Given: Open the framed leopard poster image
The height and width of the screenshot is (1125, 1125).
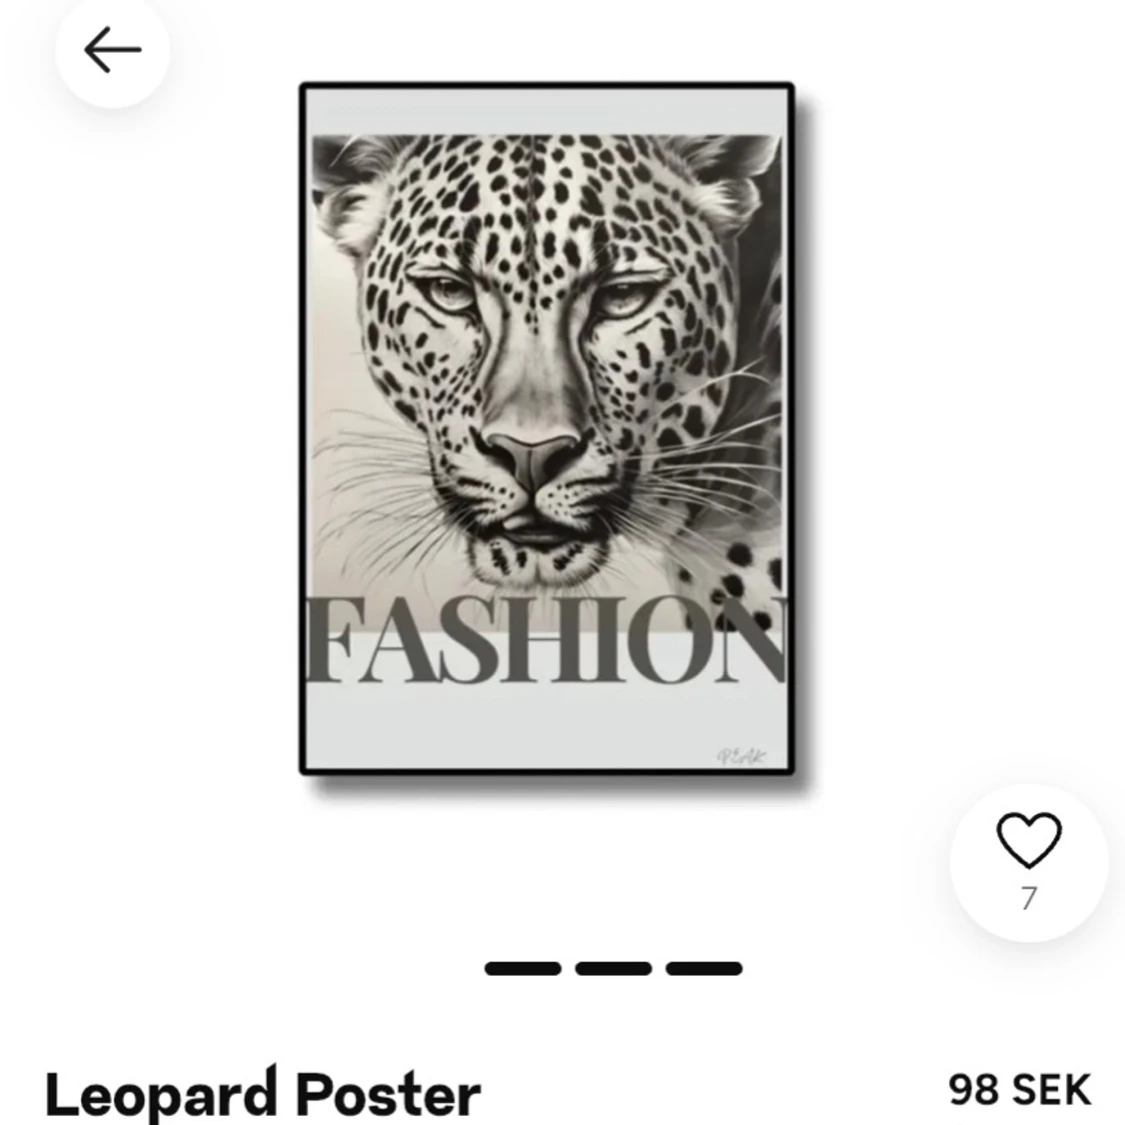Looking at the screenshot, I should (547, 429).
